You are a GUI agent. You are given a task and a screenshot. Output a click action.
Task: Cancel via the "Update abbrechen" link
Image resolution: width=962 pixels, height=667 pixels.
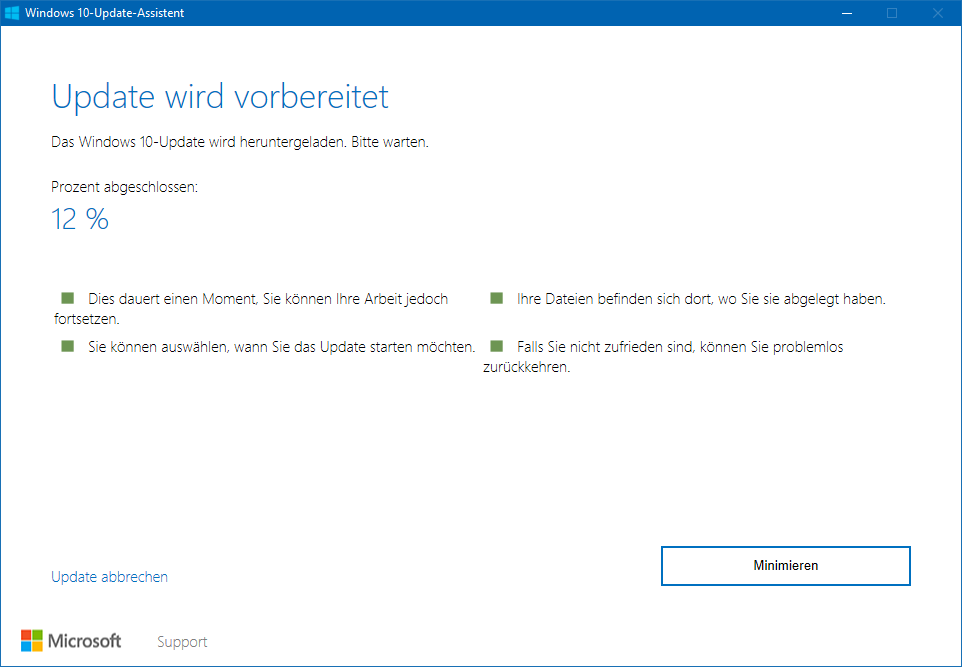tap(109, 577)
